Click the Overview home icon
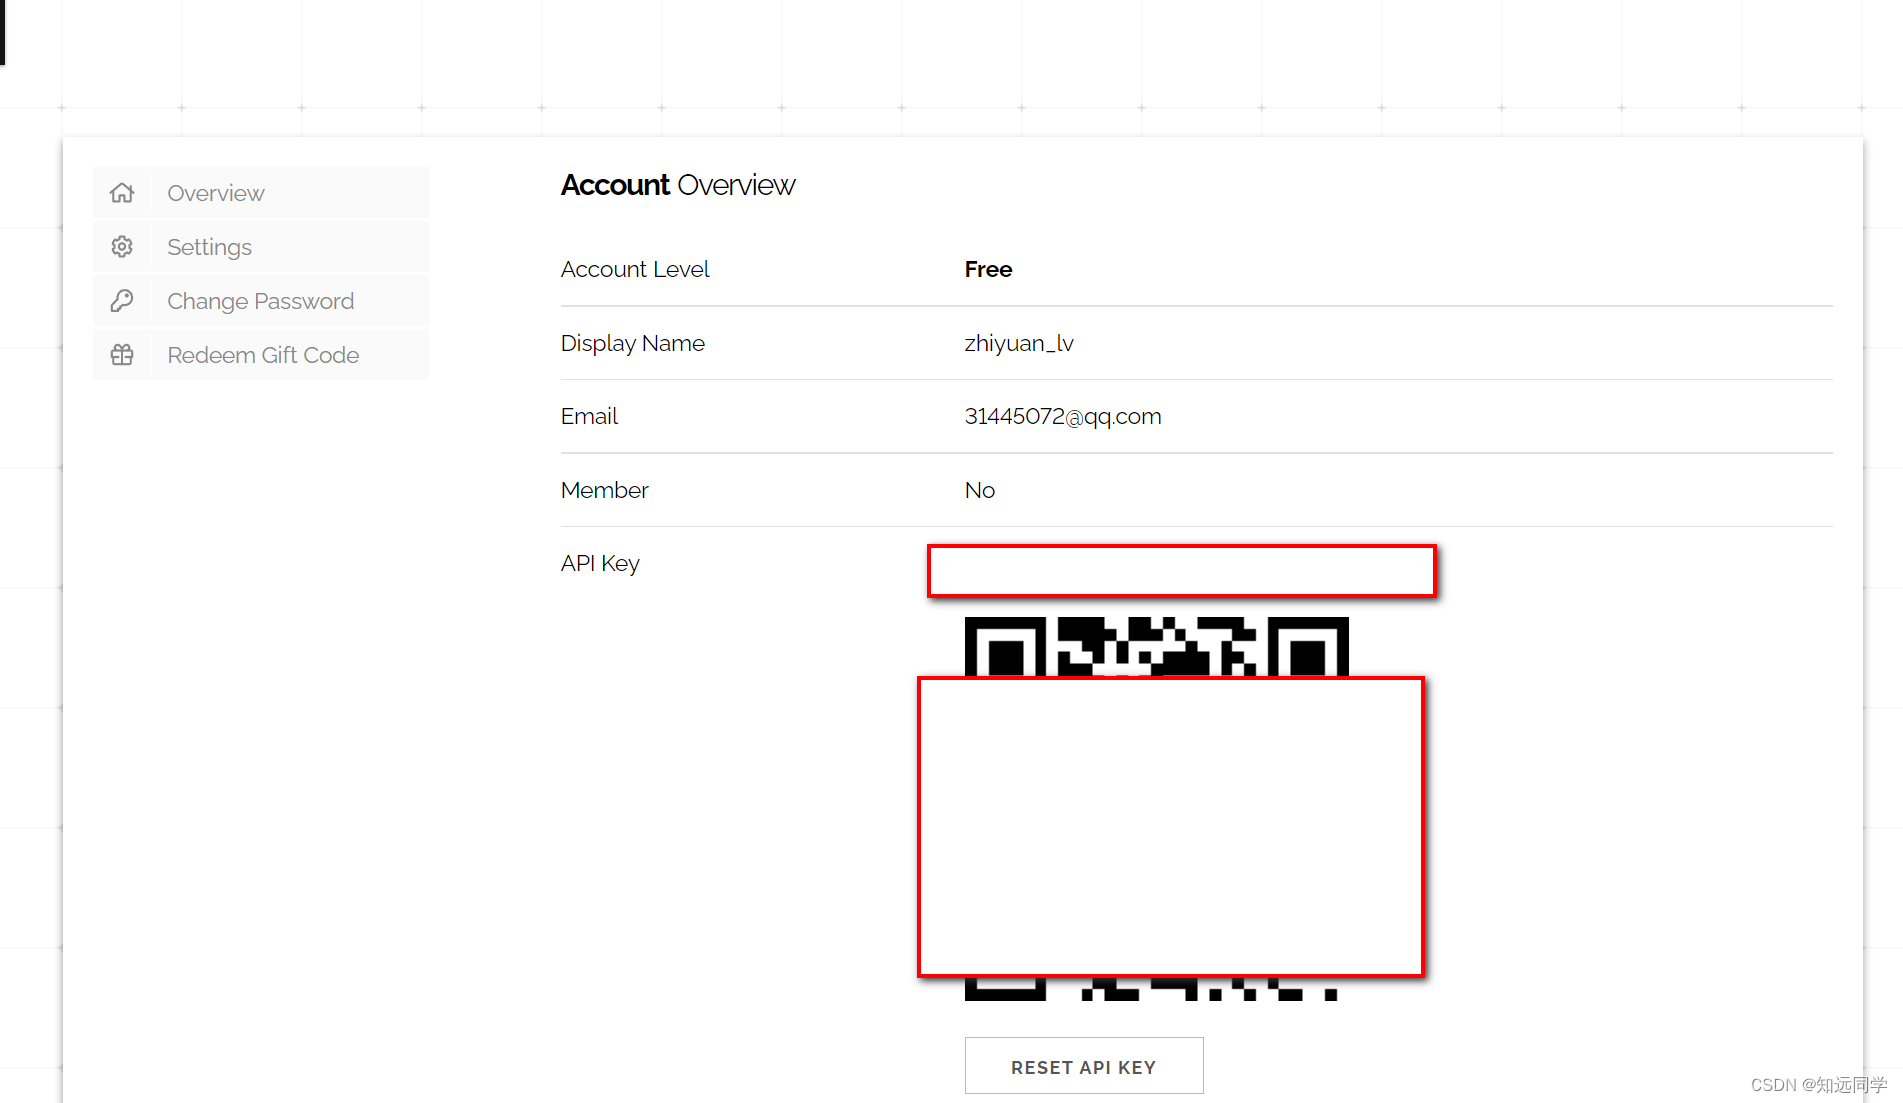The image size is (1903, 1103). [122, 193]
